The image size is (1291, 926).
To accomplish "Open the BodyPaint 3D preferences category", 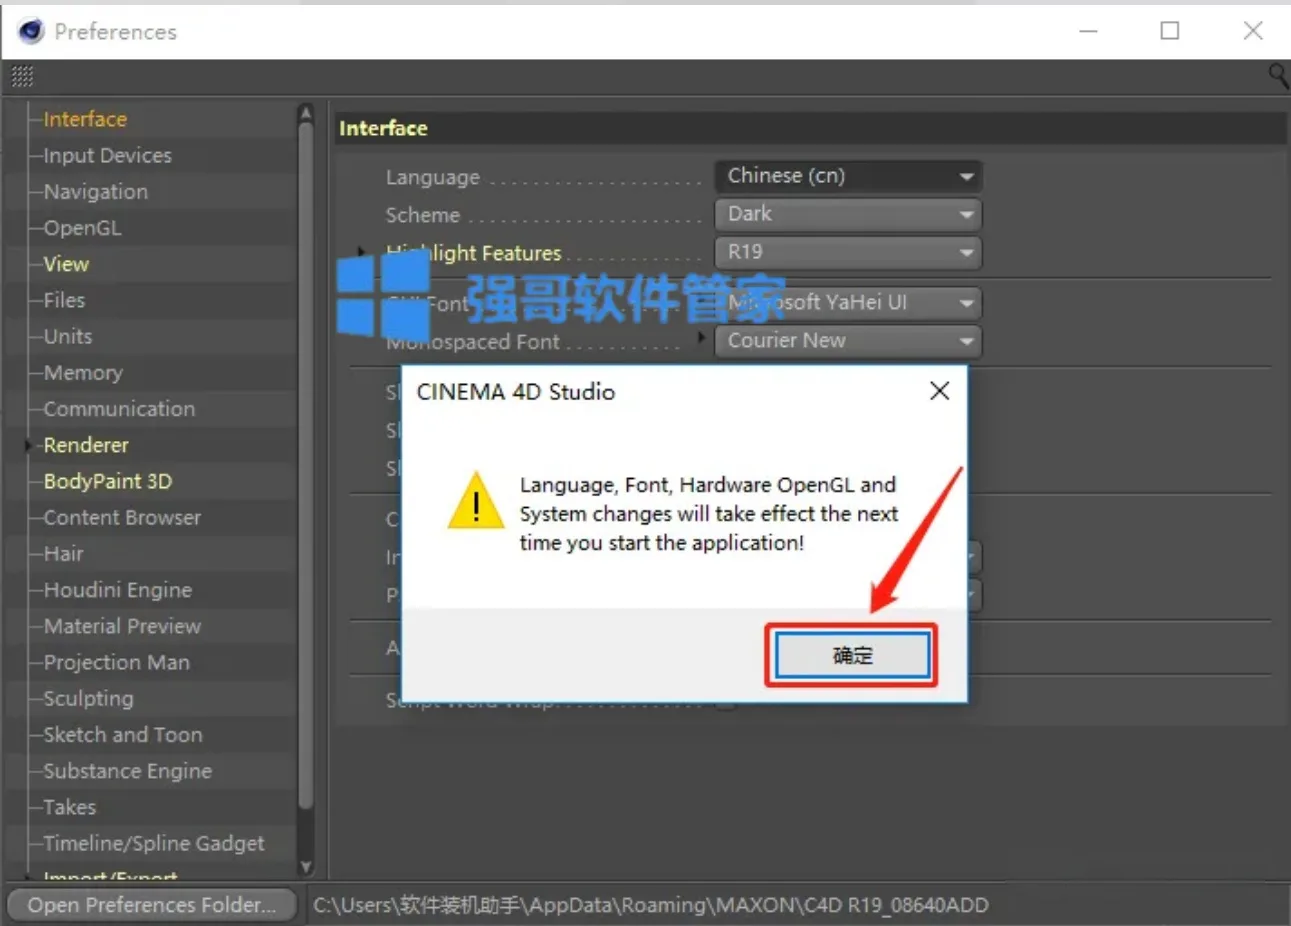I will coord(107,481).
